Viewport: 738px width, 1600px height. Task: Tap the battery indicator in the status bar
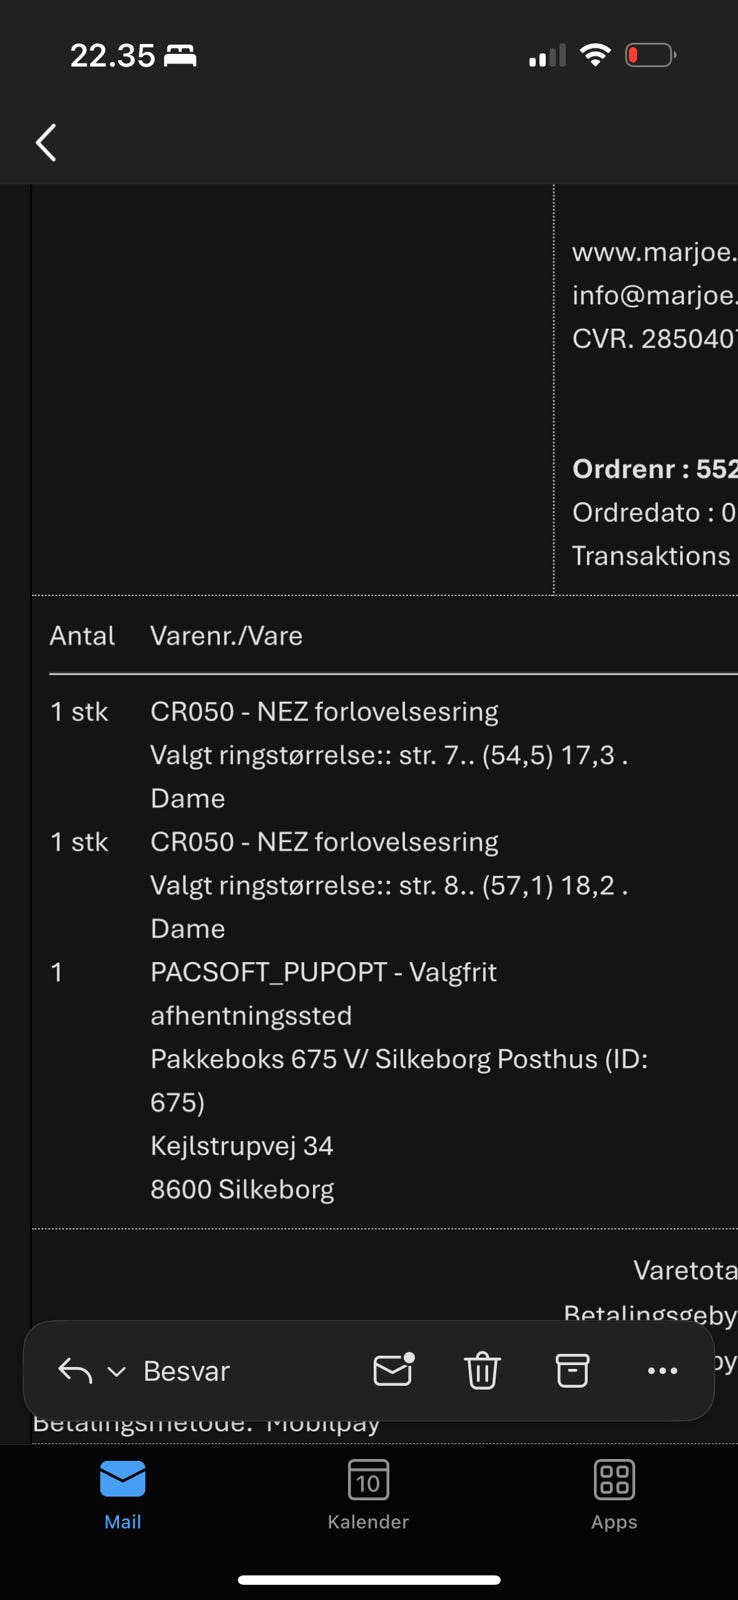click(x=650, y=55)
